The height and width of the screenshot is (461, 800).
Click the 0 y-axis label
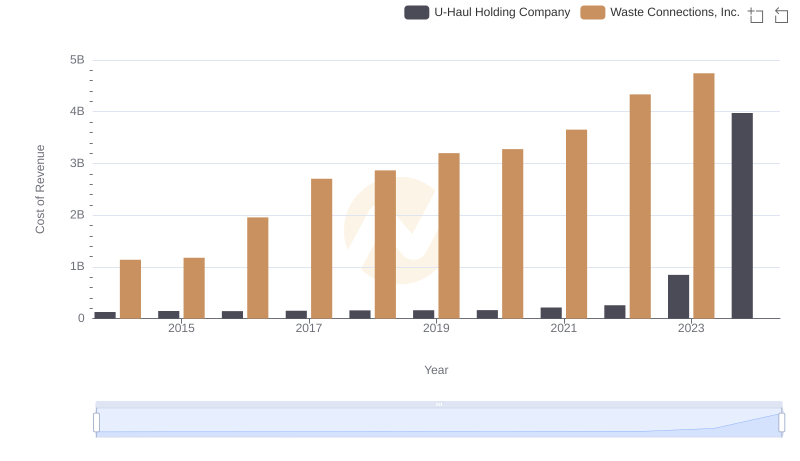click(81, 318)
